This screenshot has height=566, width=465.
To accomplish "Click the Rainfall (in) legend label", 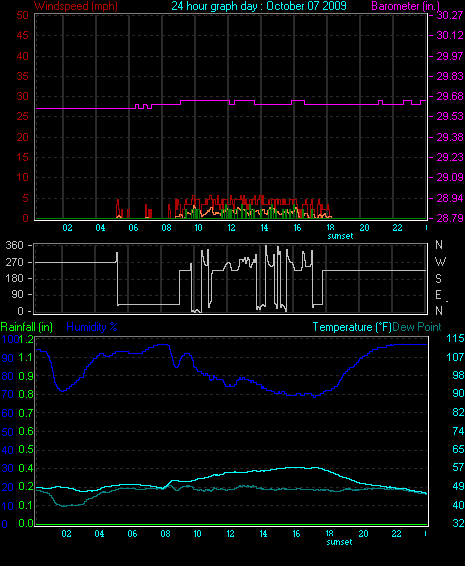I will pos(27,327).
